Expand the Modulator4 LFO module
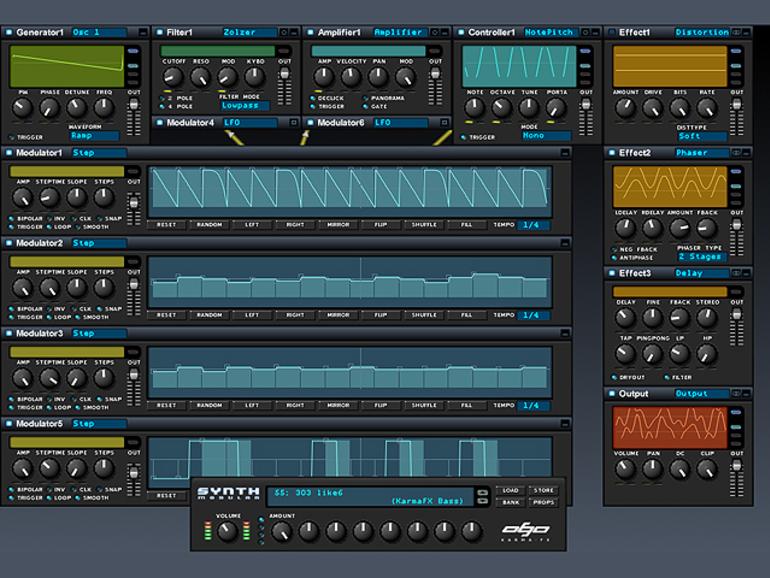The image size is (770, 578). (293, 123)
